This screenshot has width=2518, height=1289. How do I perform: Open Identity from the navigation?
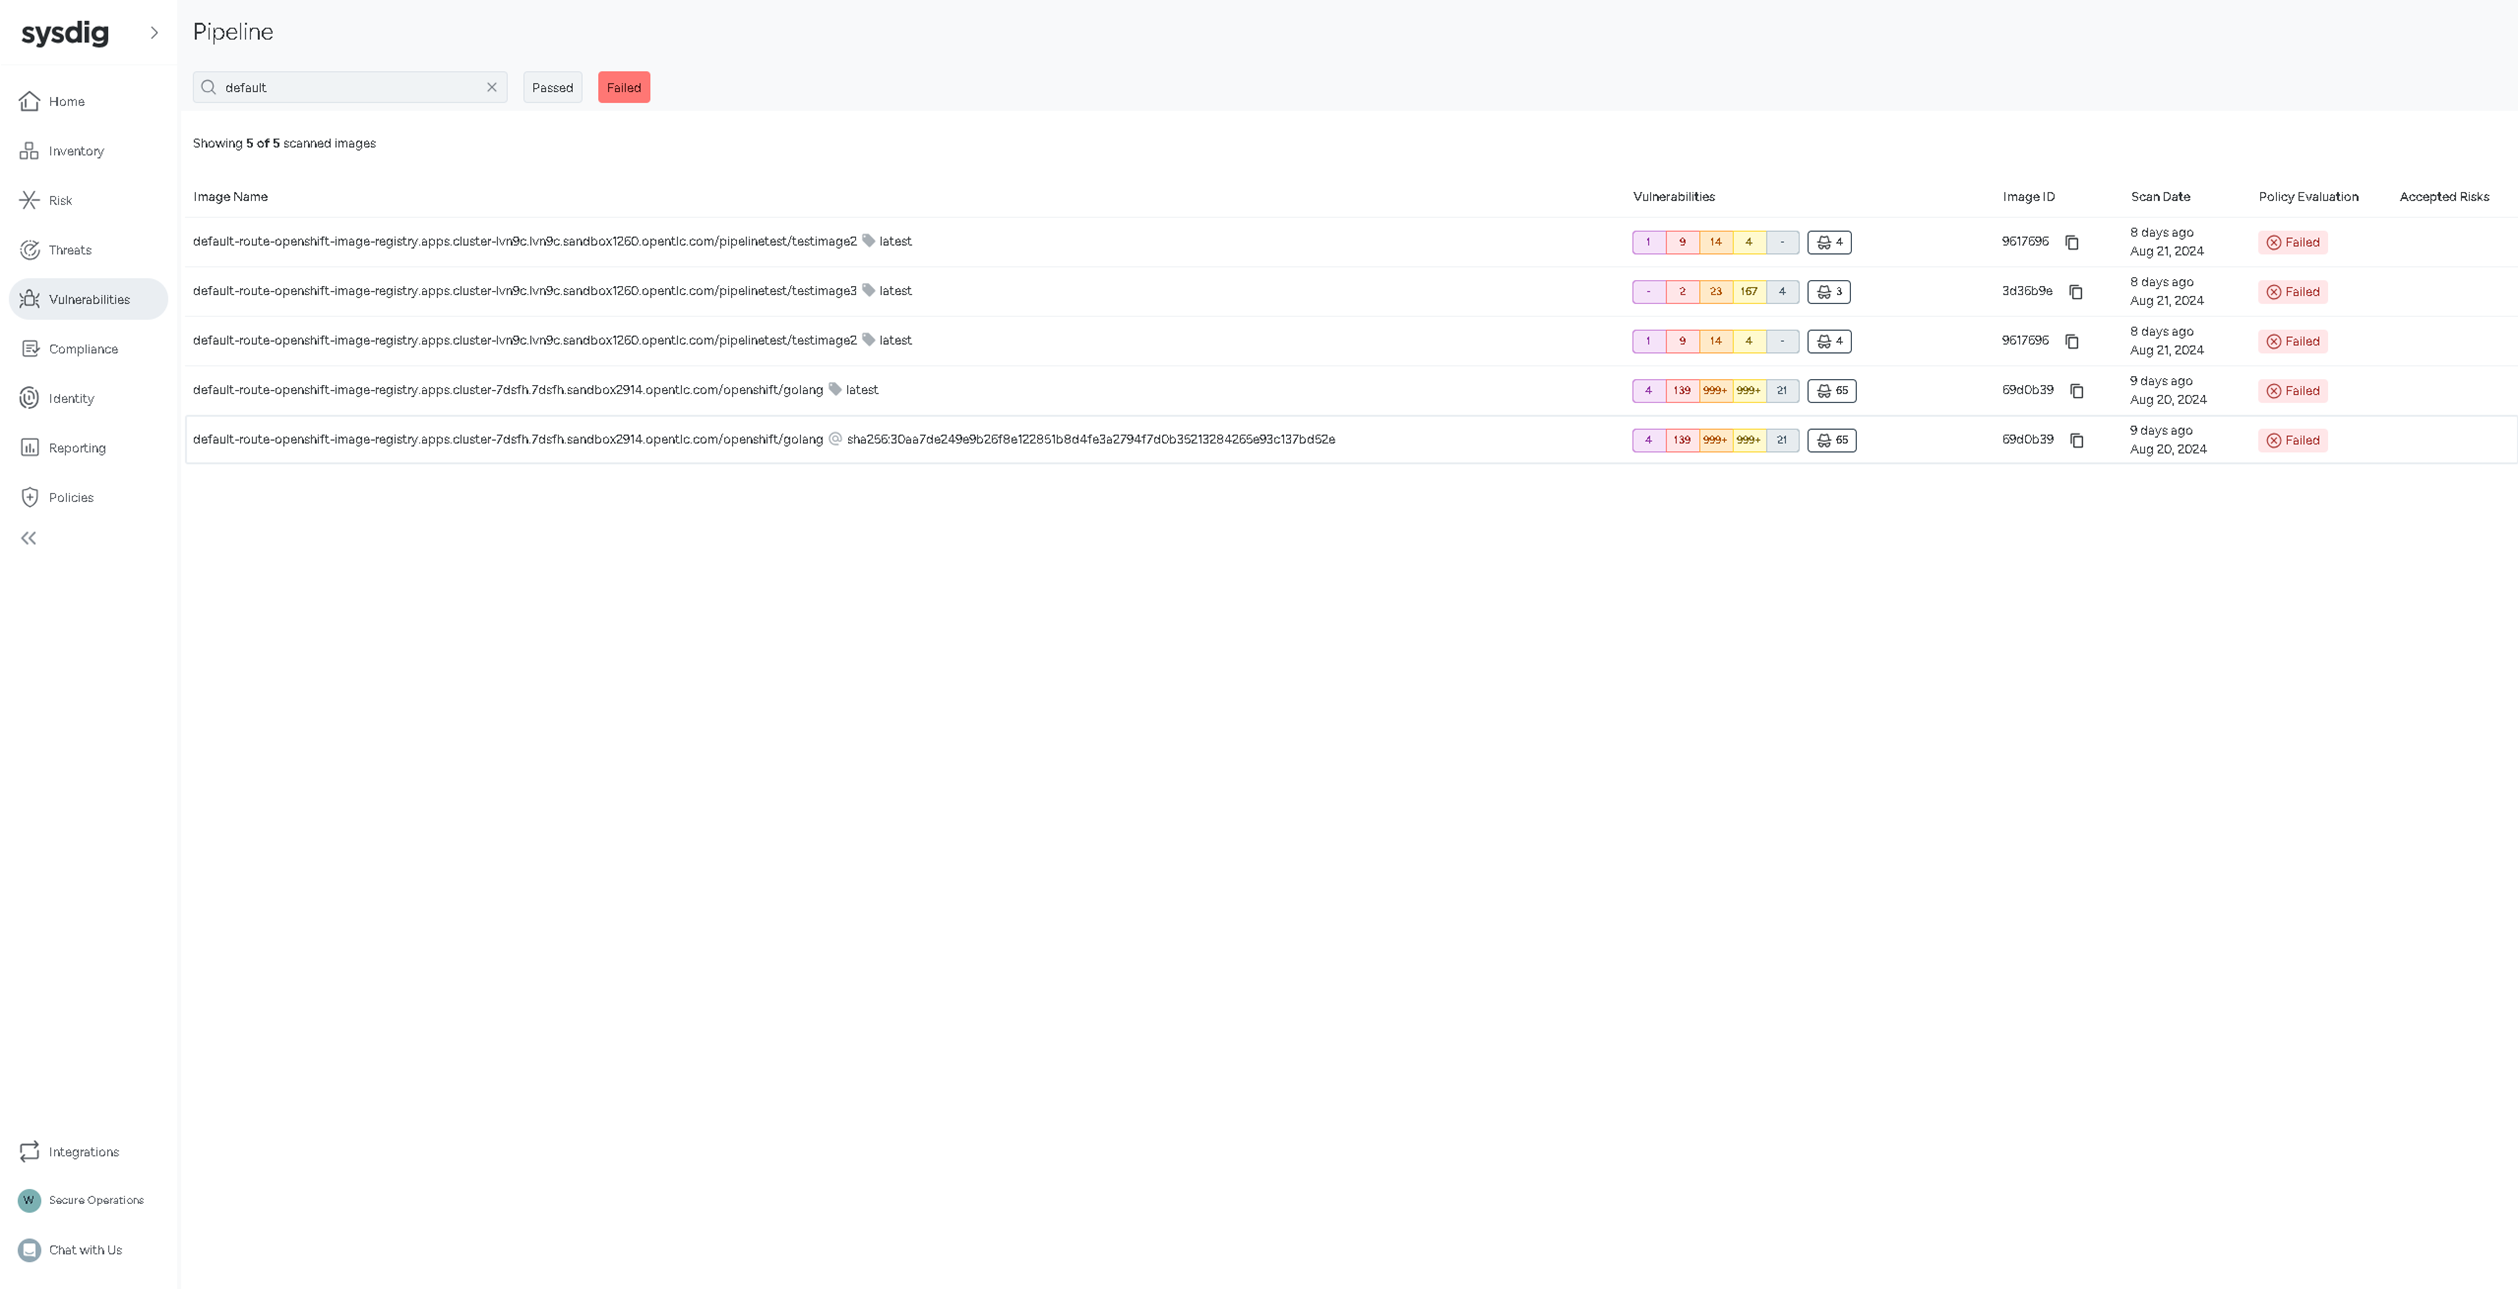click(x=71, y=398)
